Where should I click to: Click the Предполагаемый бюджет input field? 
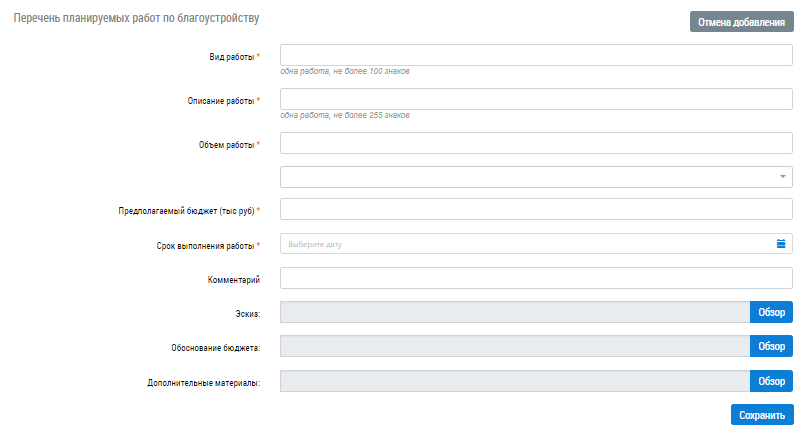click(536, 210)
